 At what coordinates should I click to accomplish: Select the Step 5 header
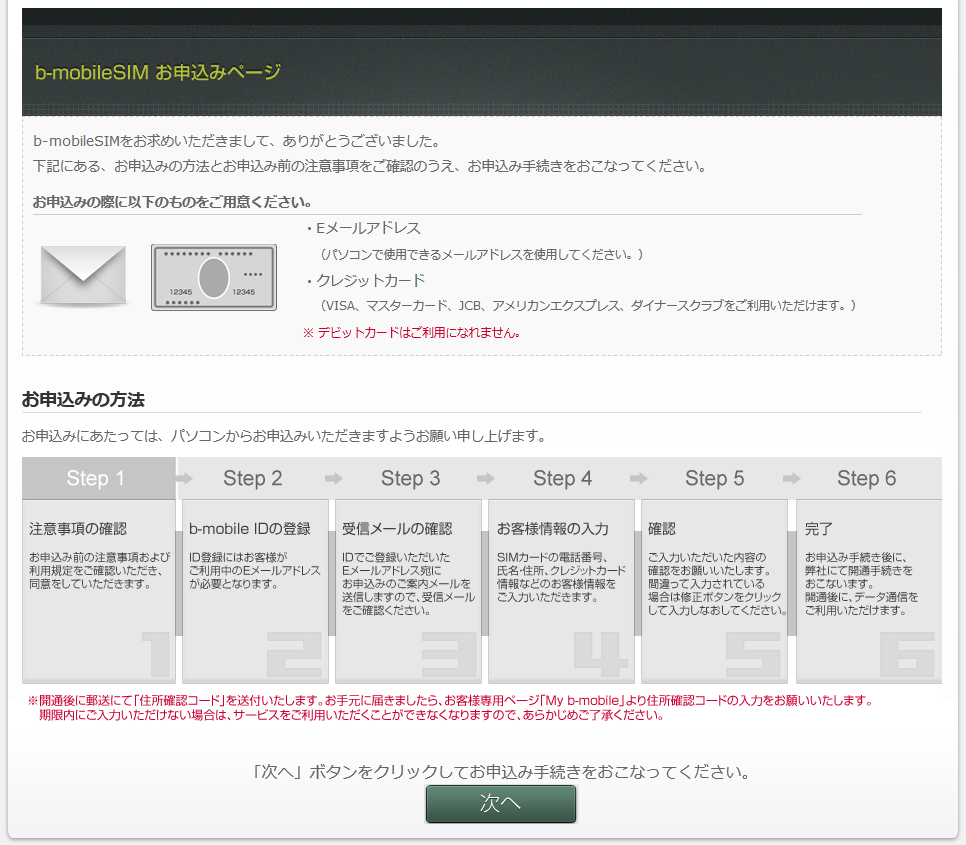coord(715,478)
